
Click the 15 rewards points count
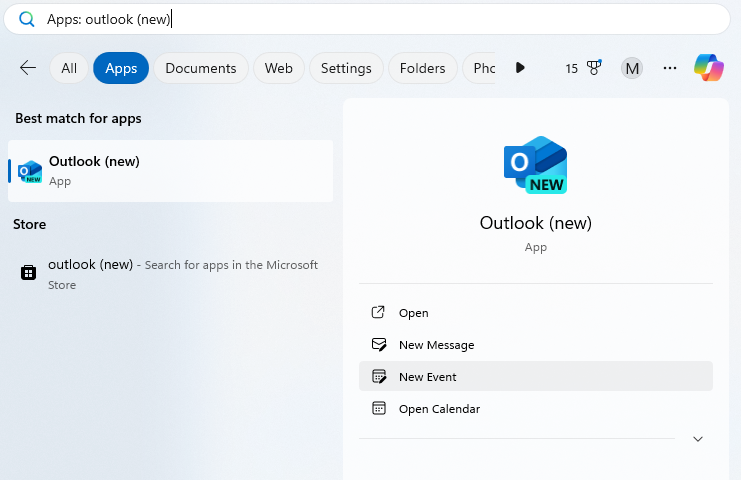point(571,69)
